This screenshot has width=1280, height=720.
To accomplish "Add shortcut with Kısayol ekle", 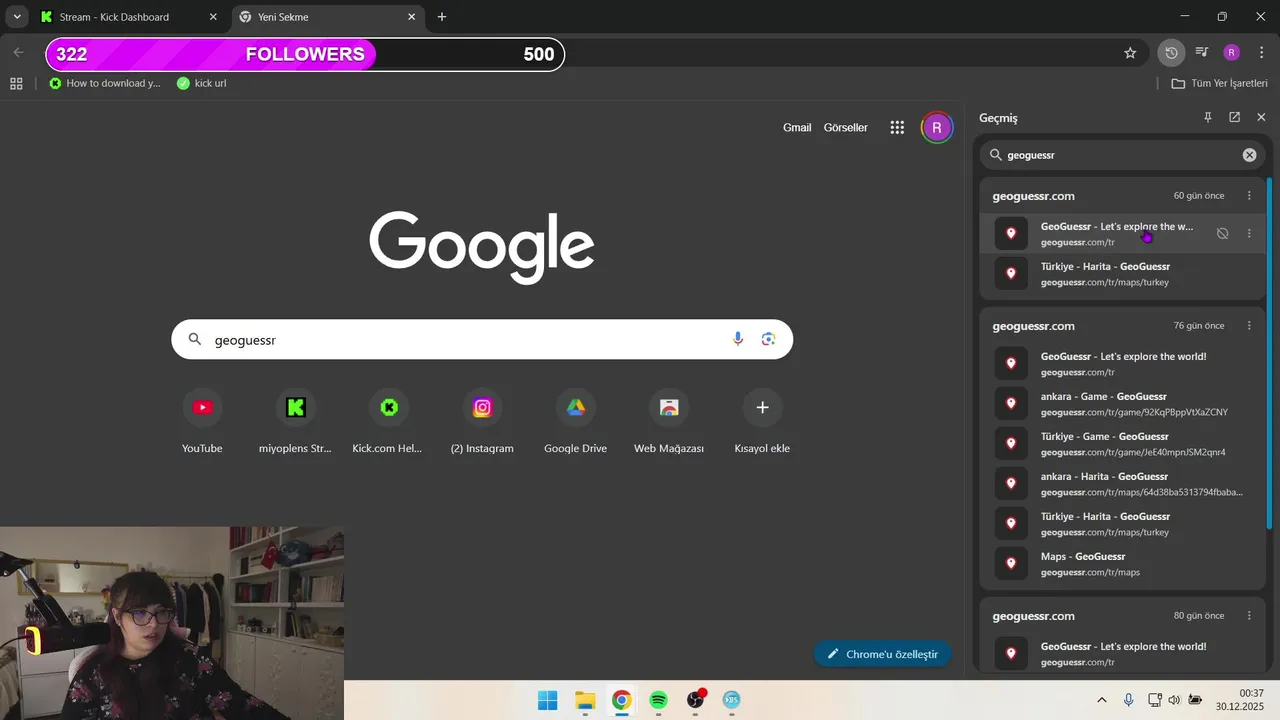I will (762, 420).
